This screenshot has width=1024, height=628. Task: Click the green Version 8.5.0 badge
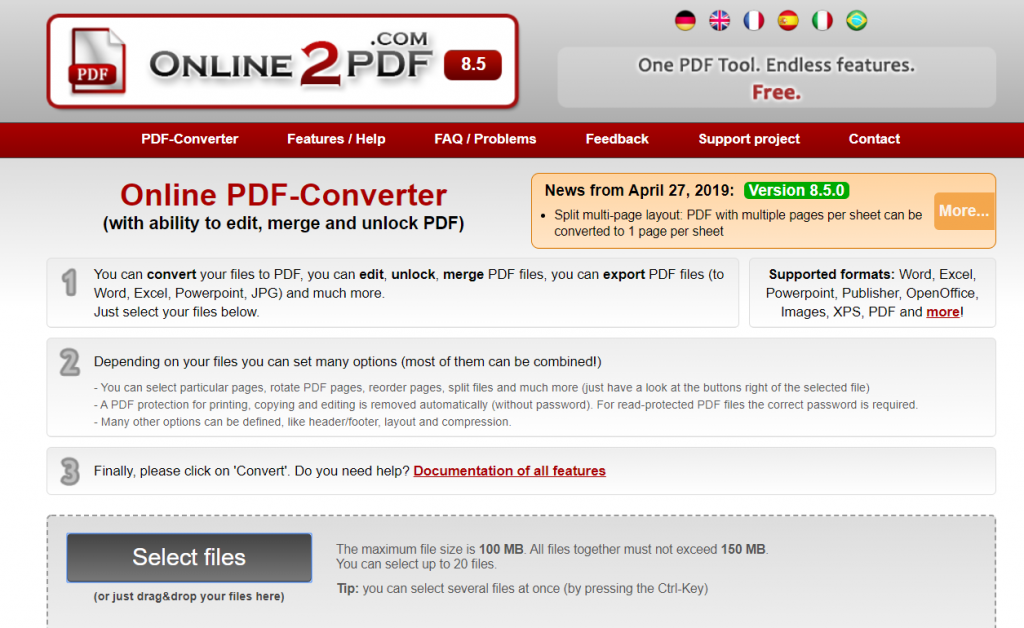point(796,191)
